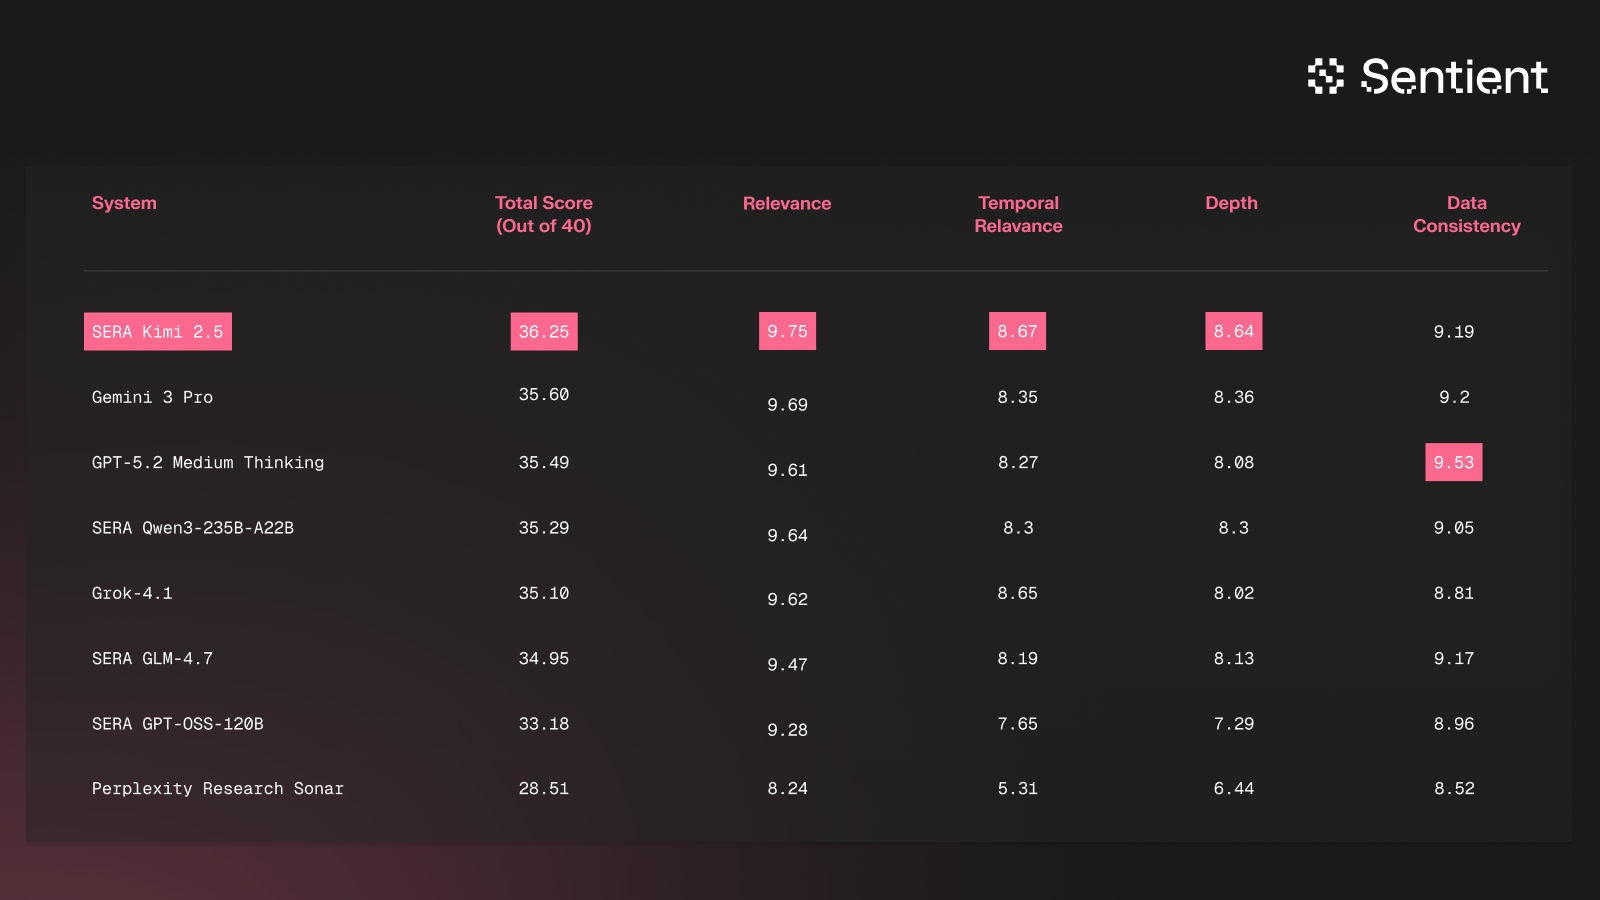Image resolution: width=1600 pixels, height=900 pixels.
Task: Click the total score 34.95
Action: tap(544, 659)
